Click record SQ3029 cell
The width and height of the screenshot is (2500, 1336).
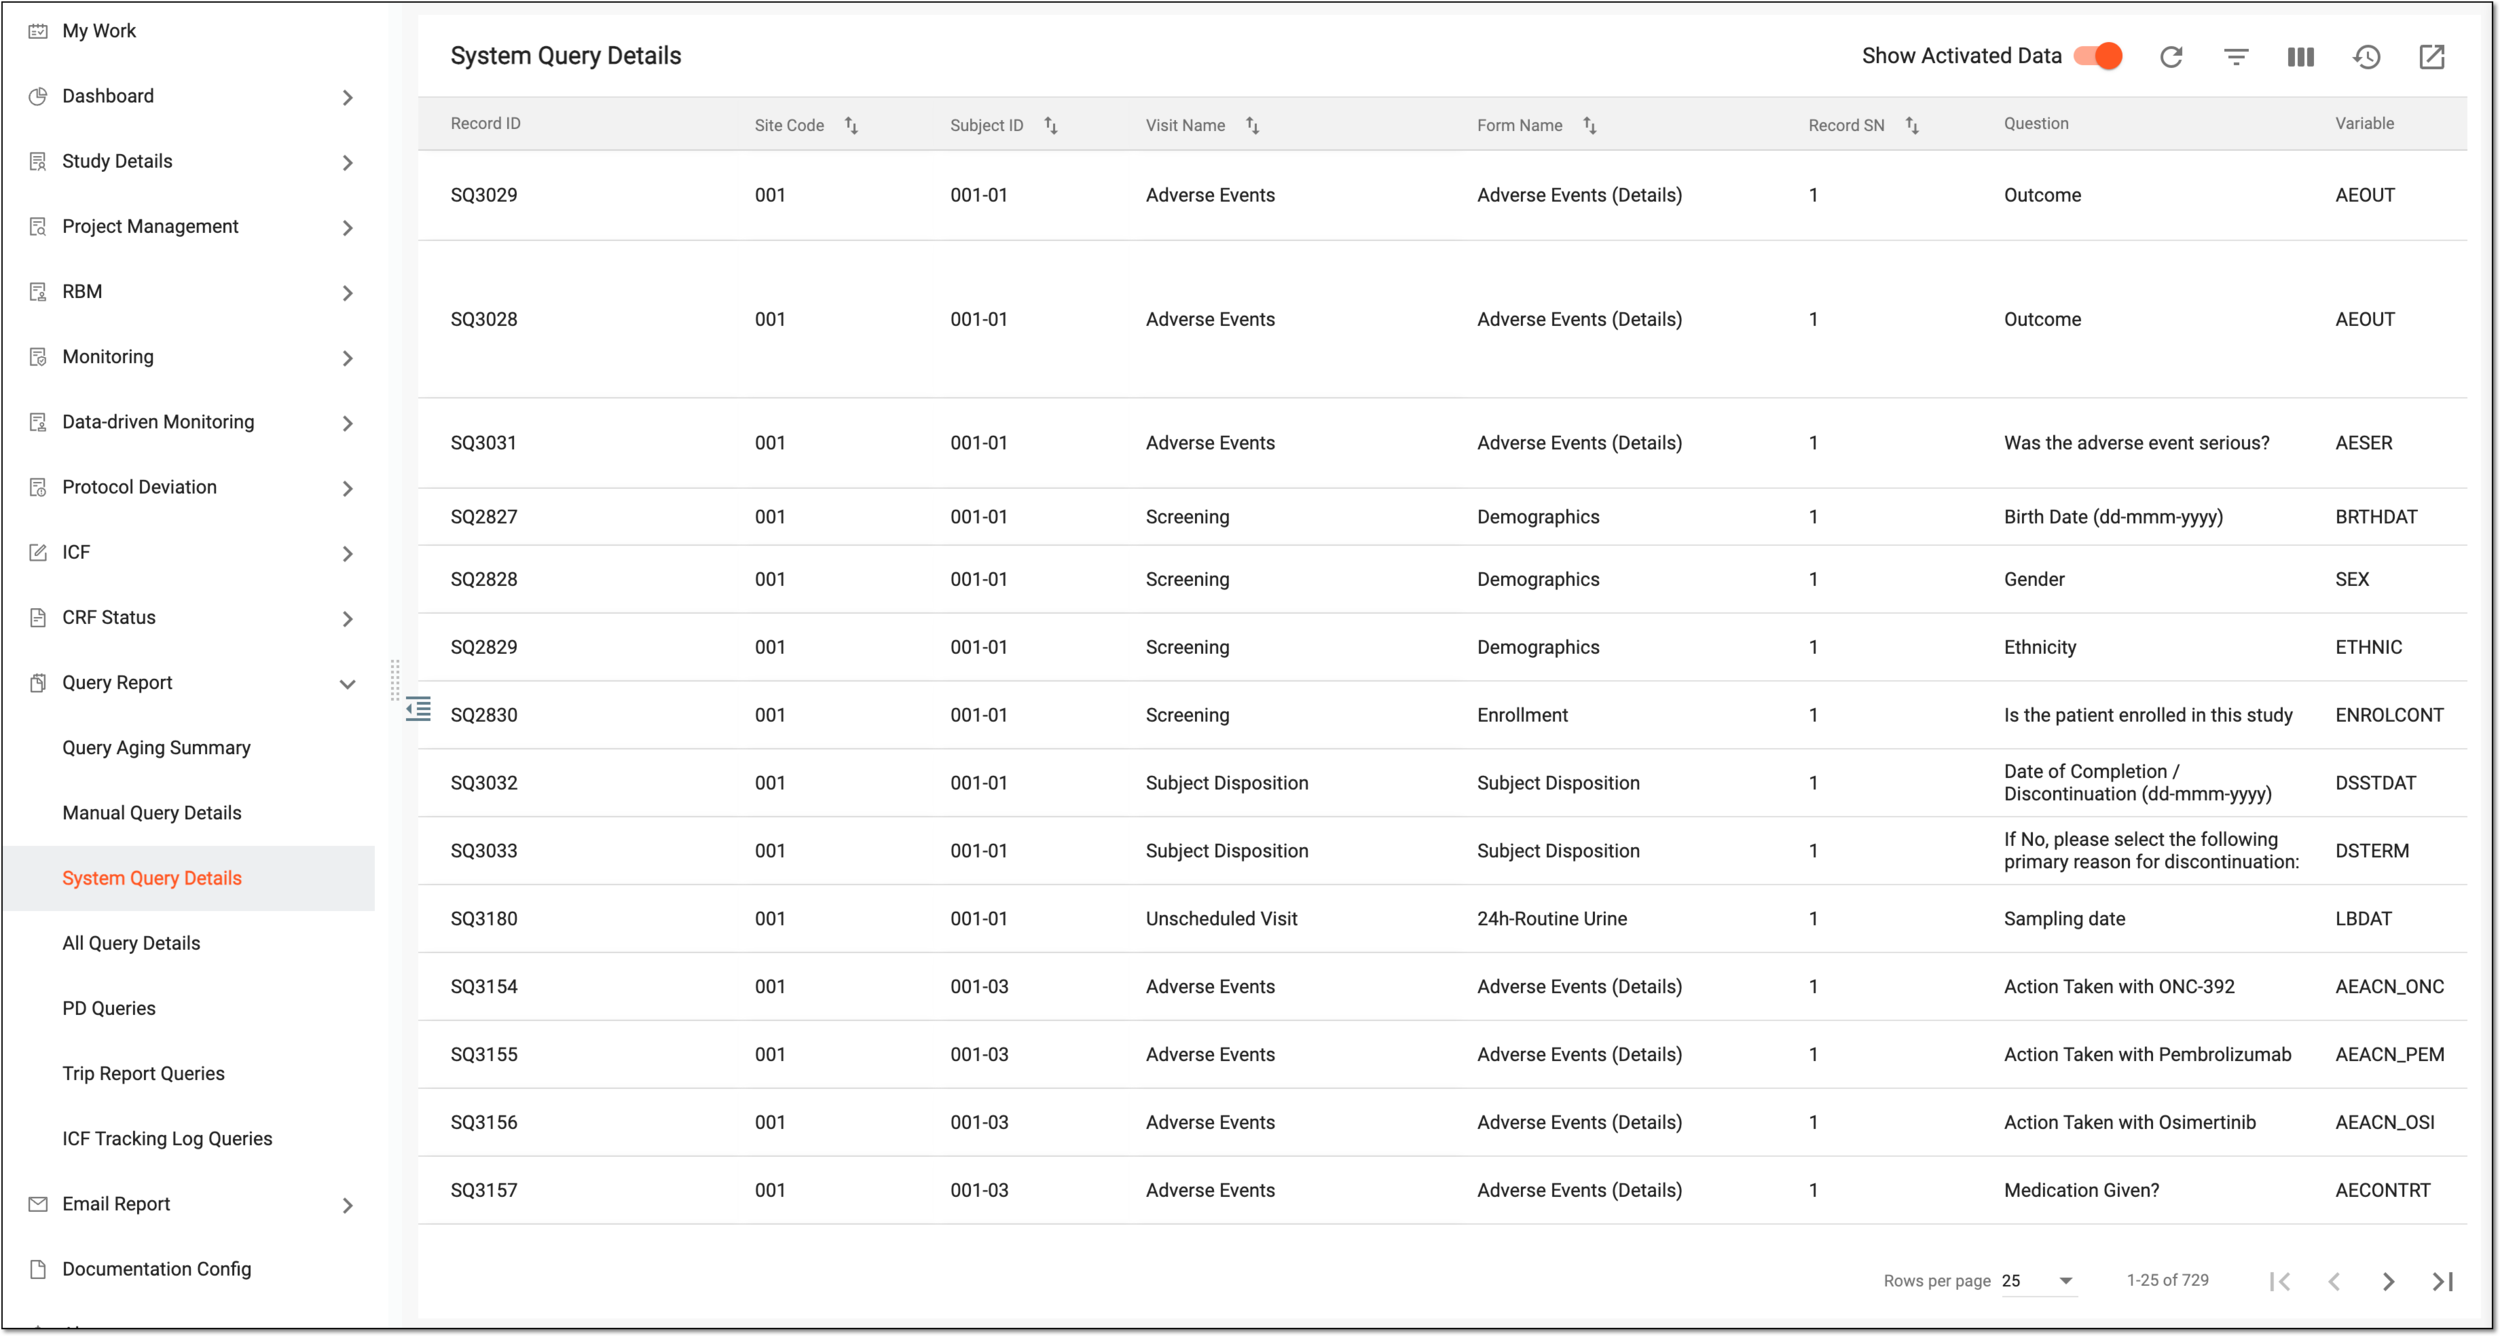[484, 195]
